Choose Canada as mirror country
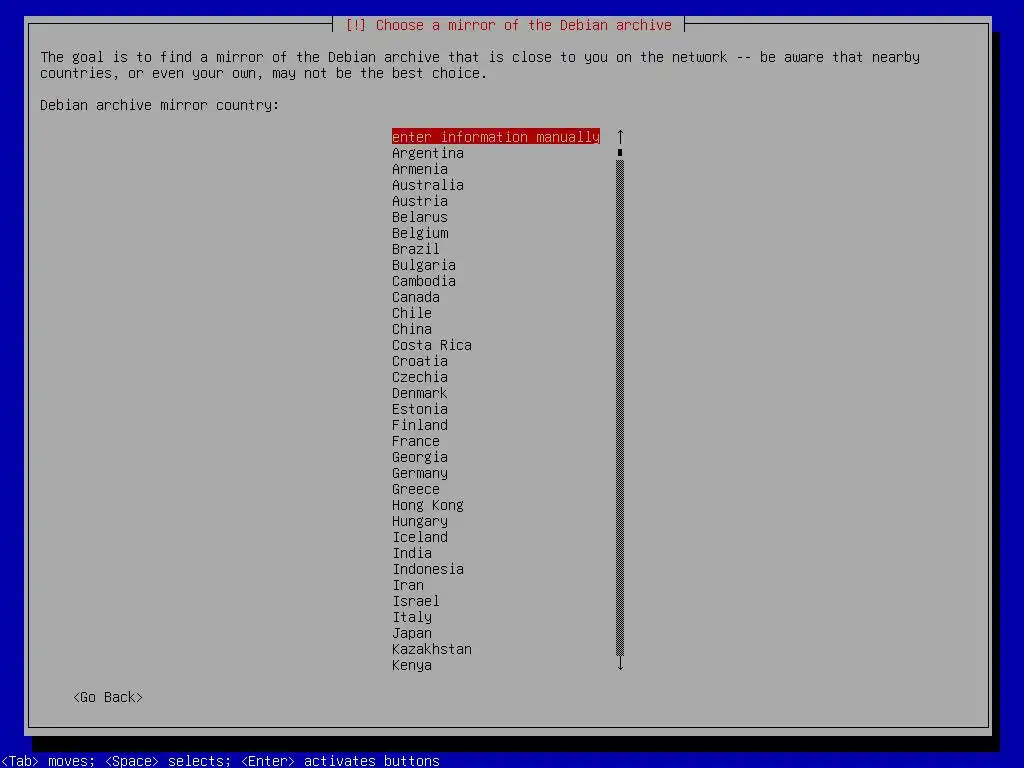1024x768 pixels. (415, 296)
